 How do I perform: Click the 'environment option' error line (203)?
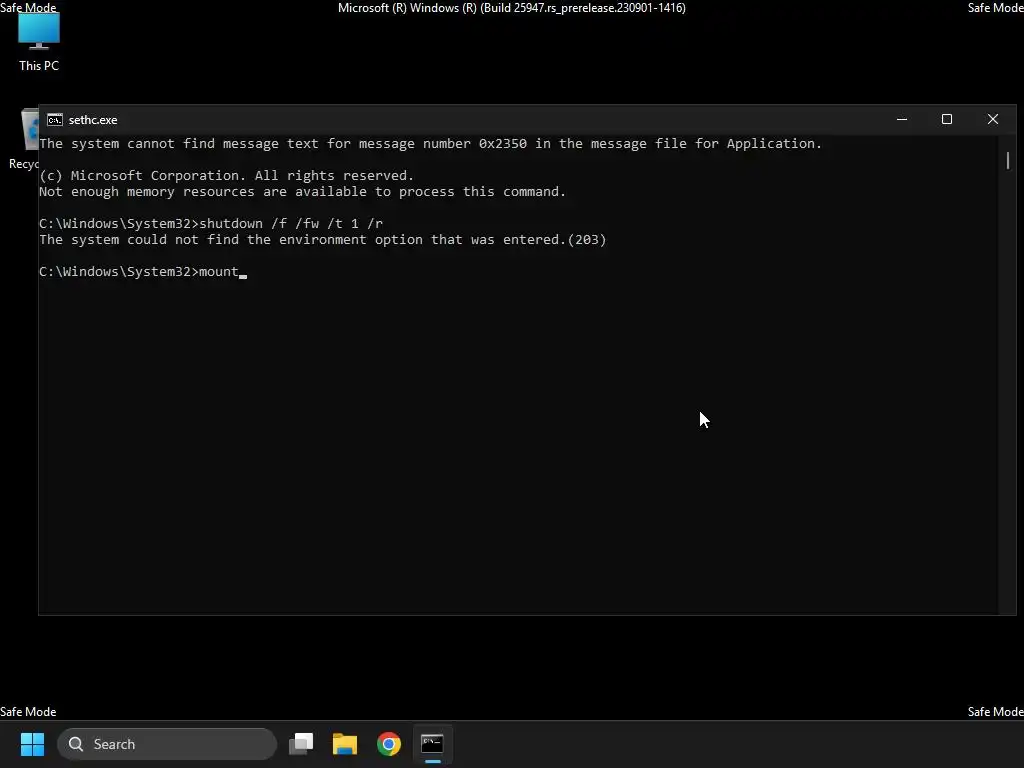[x=323, y=240]
